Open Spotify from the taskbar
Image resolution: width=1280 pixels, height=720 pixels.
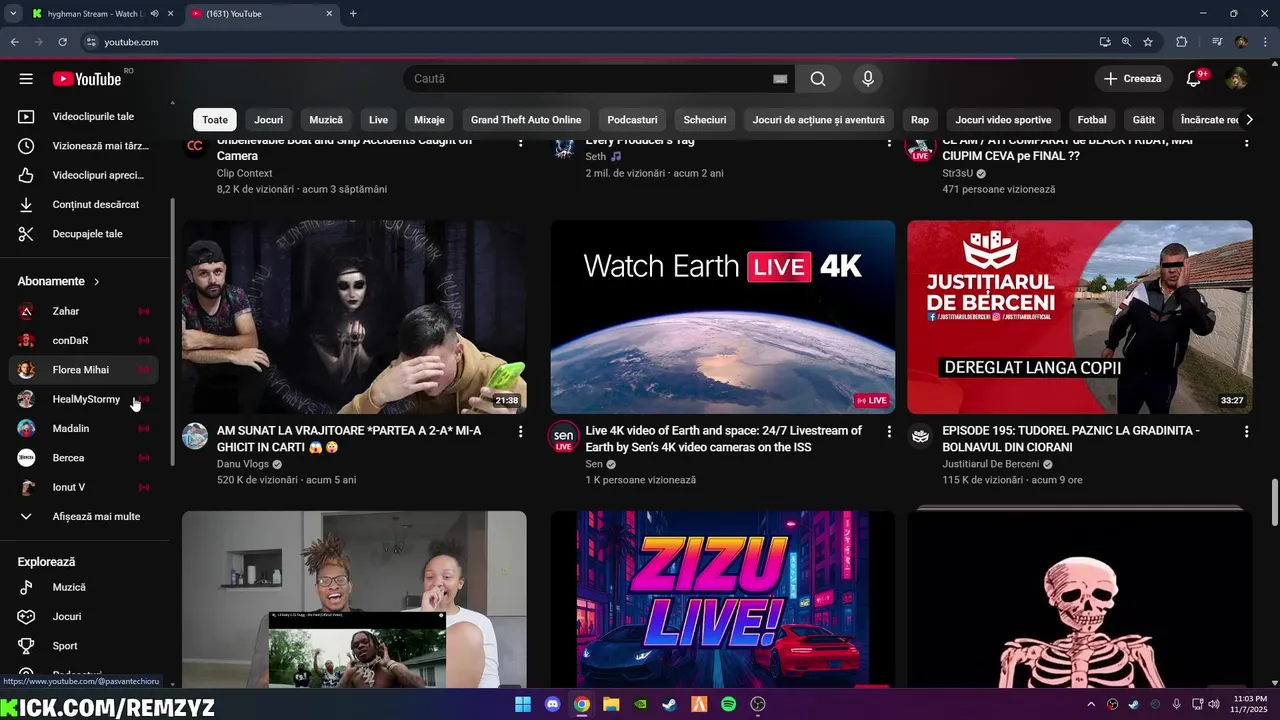(728, 704)
